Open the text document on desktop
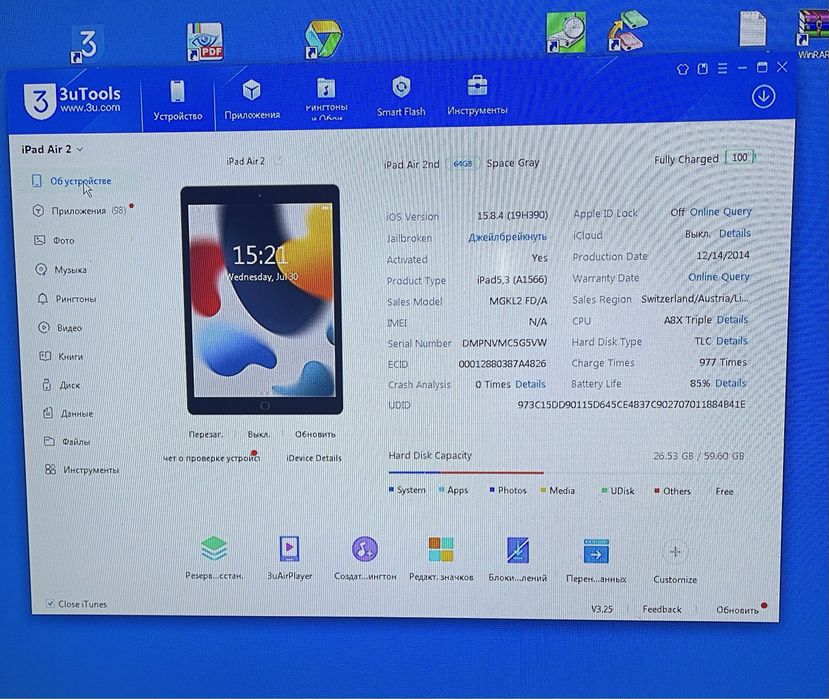 point(752,29)
